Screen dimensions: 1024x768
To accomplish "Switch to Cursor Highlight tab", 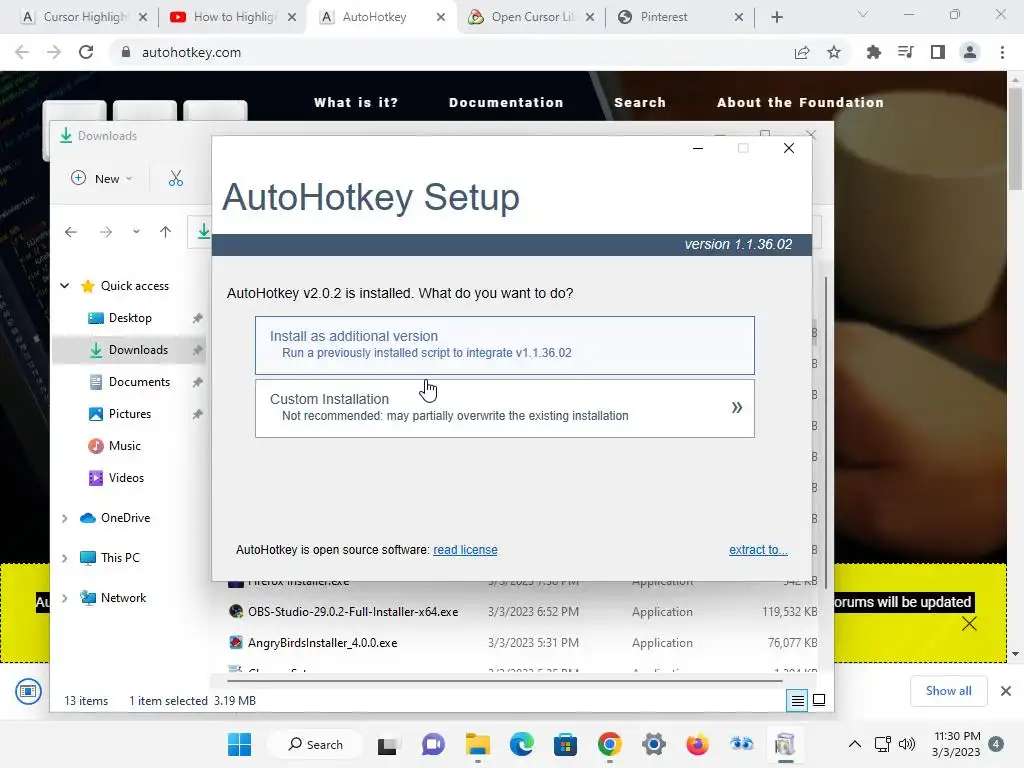I will click(84, 17).
